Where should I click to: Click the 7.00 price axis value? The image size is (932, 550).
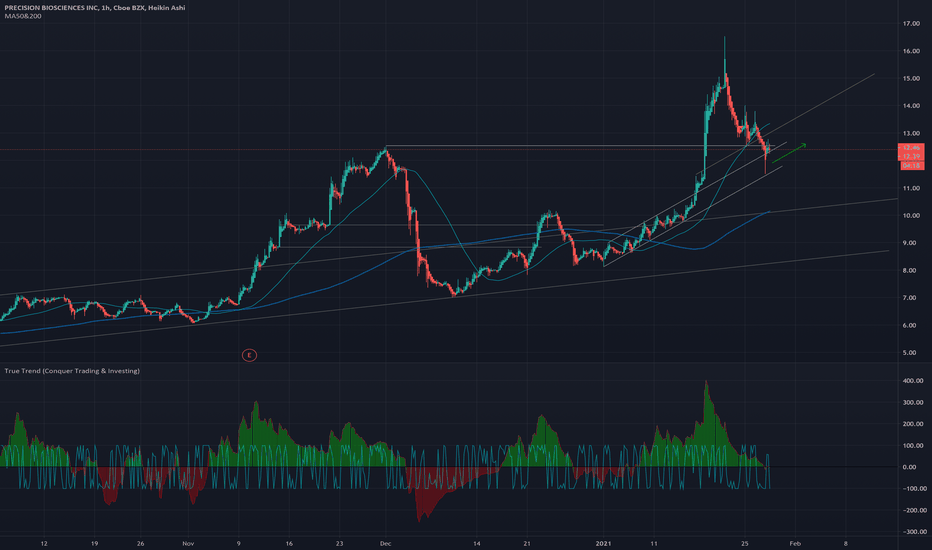[x=909, y=298]
